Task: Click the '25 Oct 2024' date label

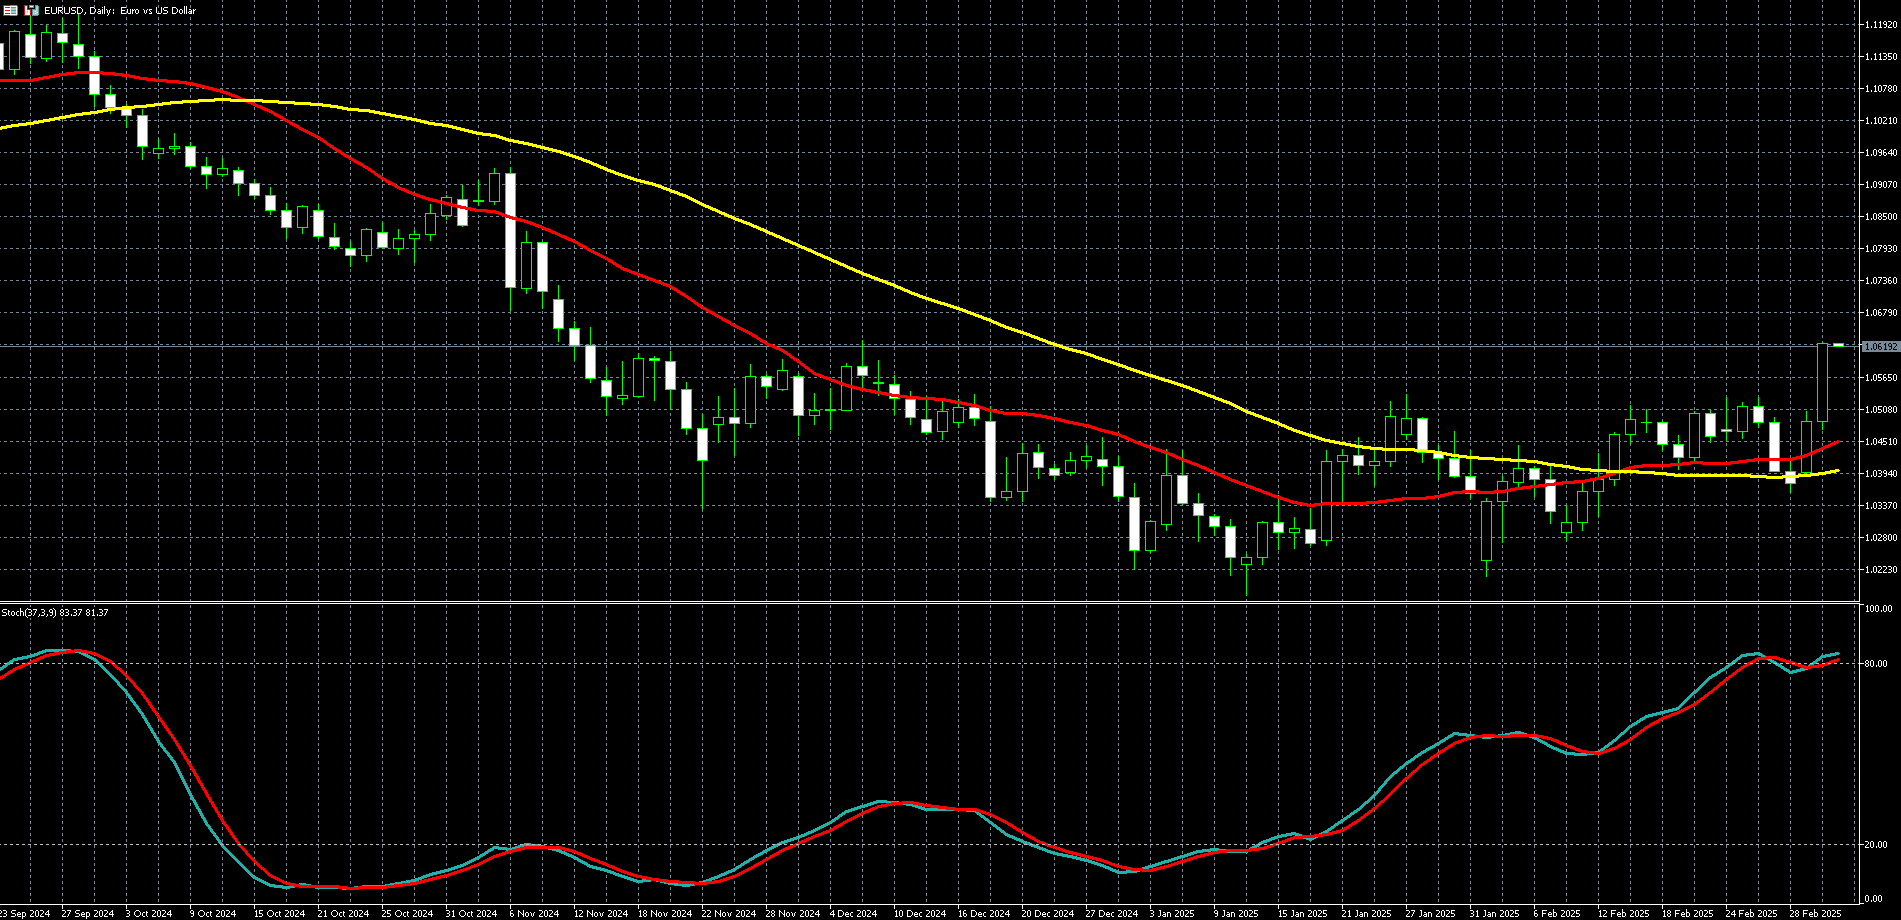Action: point(407,914)
